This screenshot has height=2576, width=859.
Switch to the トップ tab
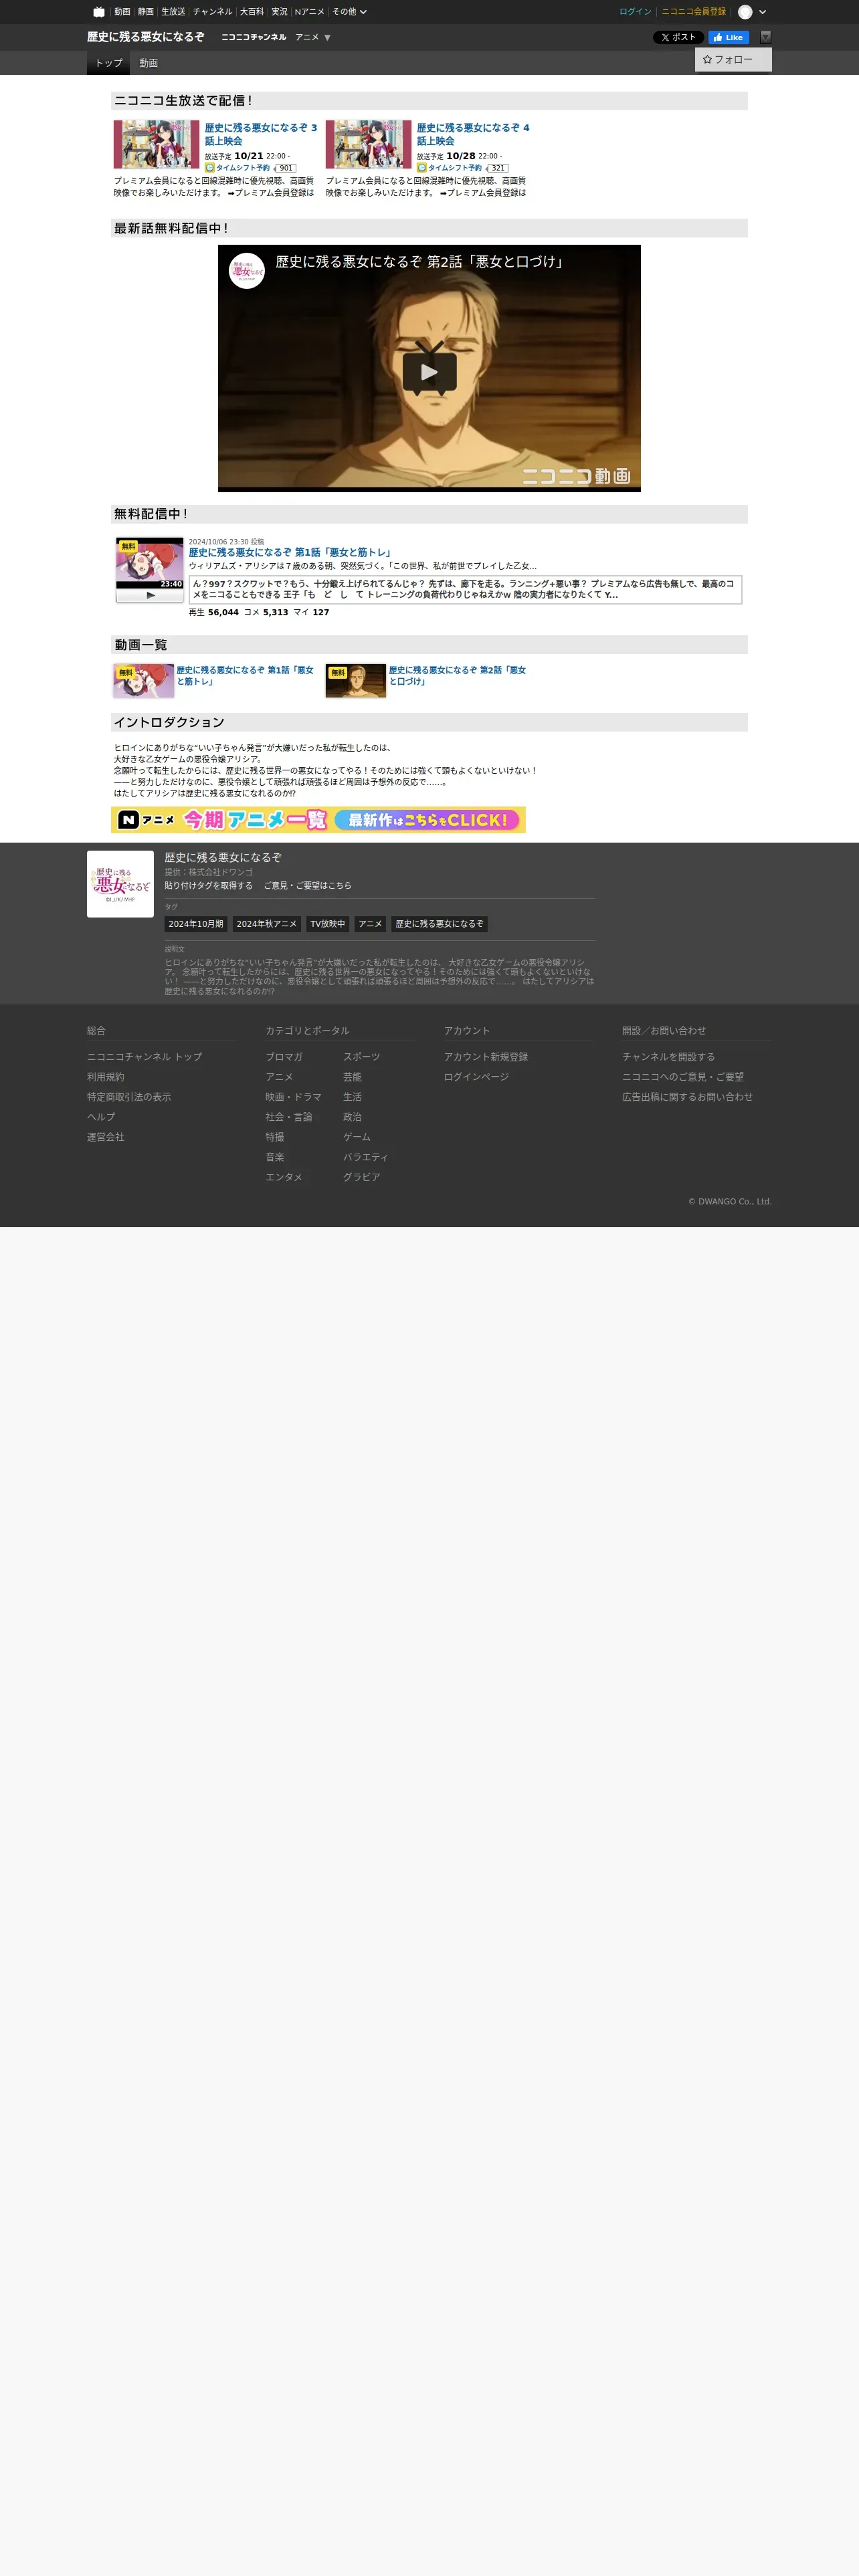108,63
